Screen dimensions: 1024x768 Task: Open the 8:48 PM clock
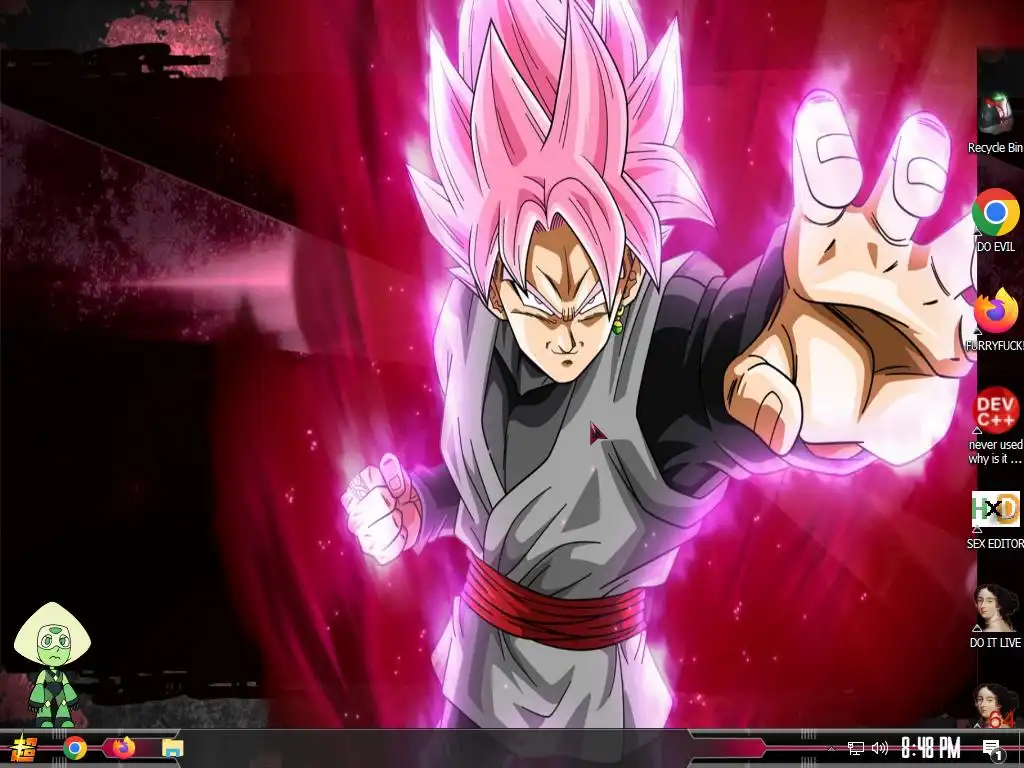(931, 748)
